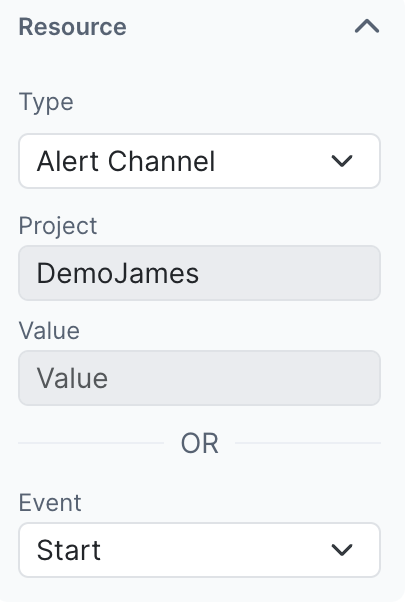This screenshot has width=406, height=604.
Task: Click the 'DemoJames' text in Project
Action: [x=117, y=273]
